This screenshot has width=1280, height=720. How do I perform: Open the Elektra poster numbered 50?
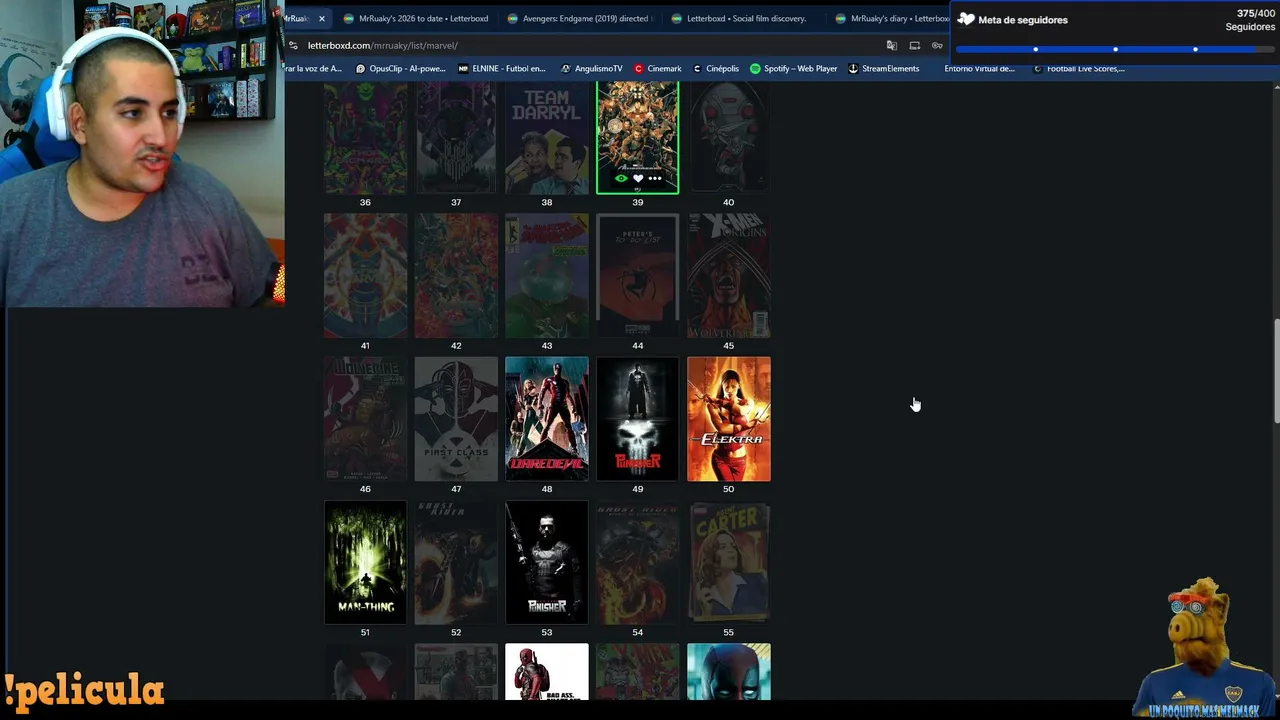[x=729, y=419]
